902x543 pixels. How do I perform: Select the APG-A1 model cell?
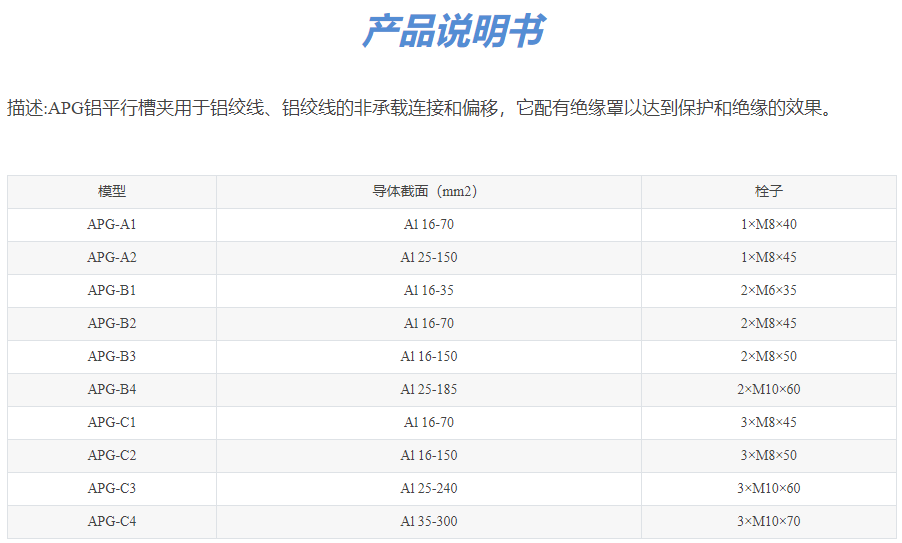(x=112, y=224)
